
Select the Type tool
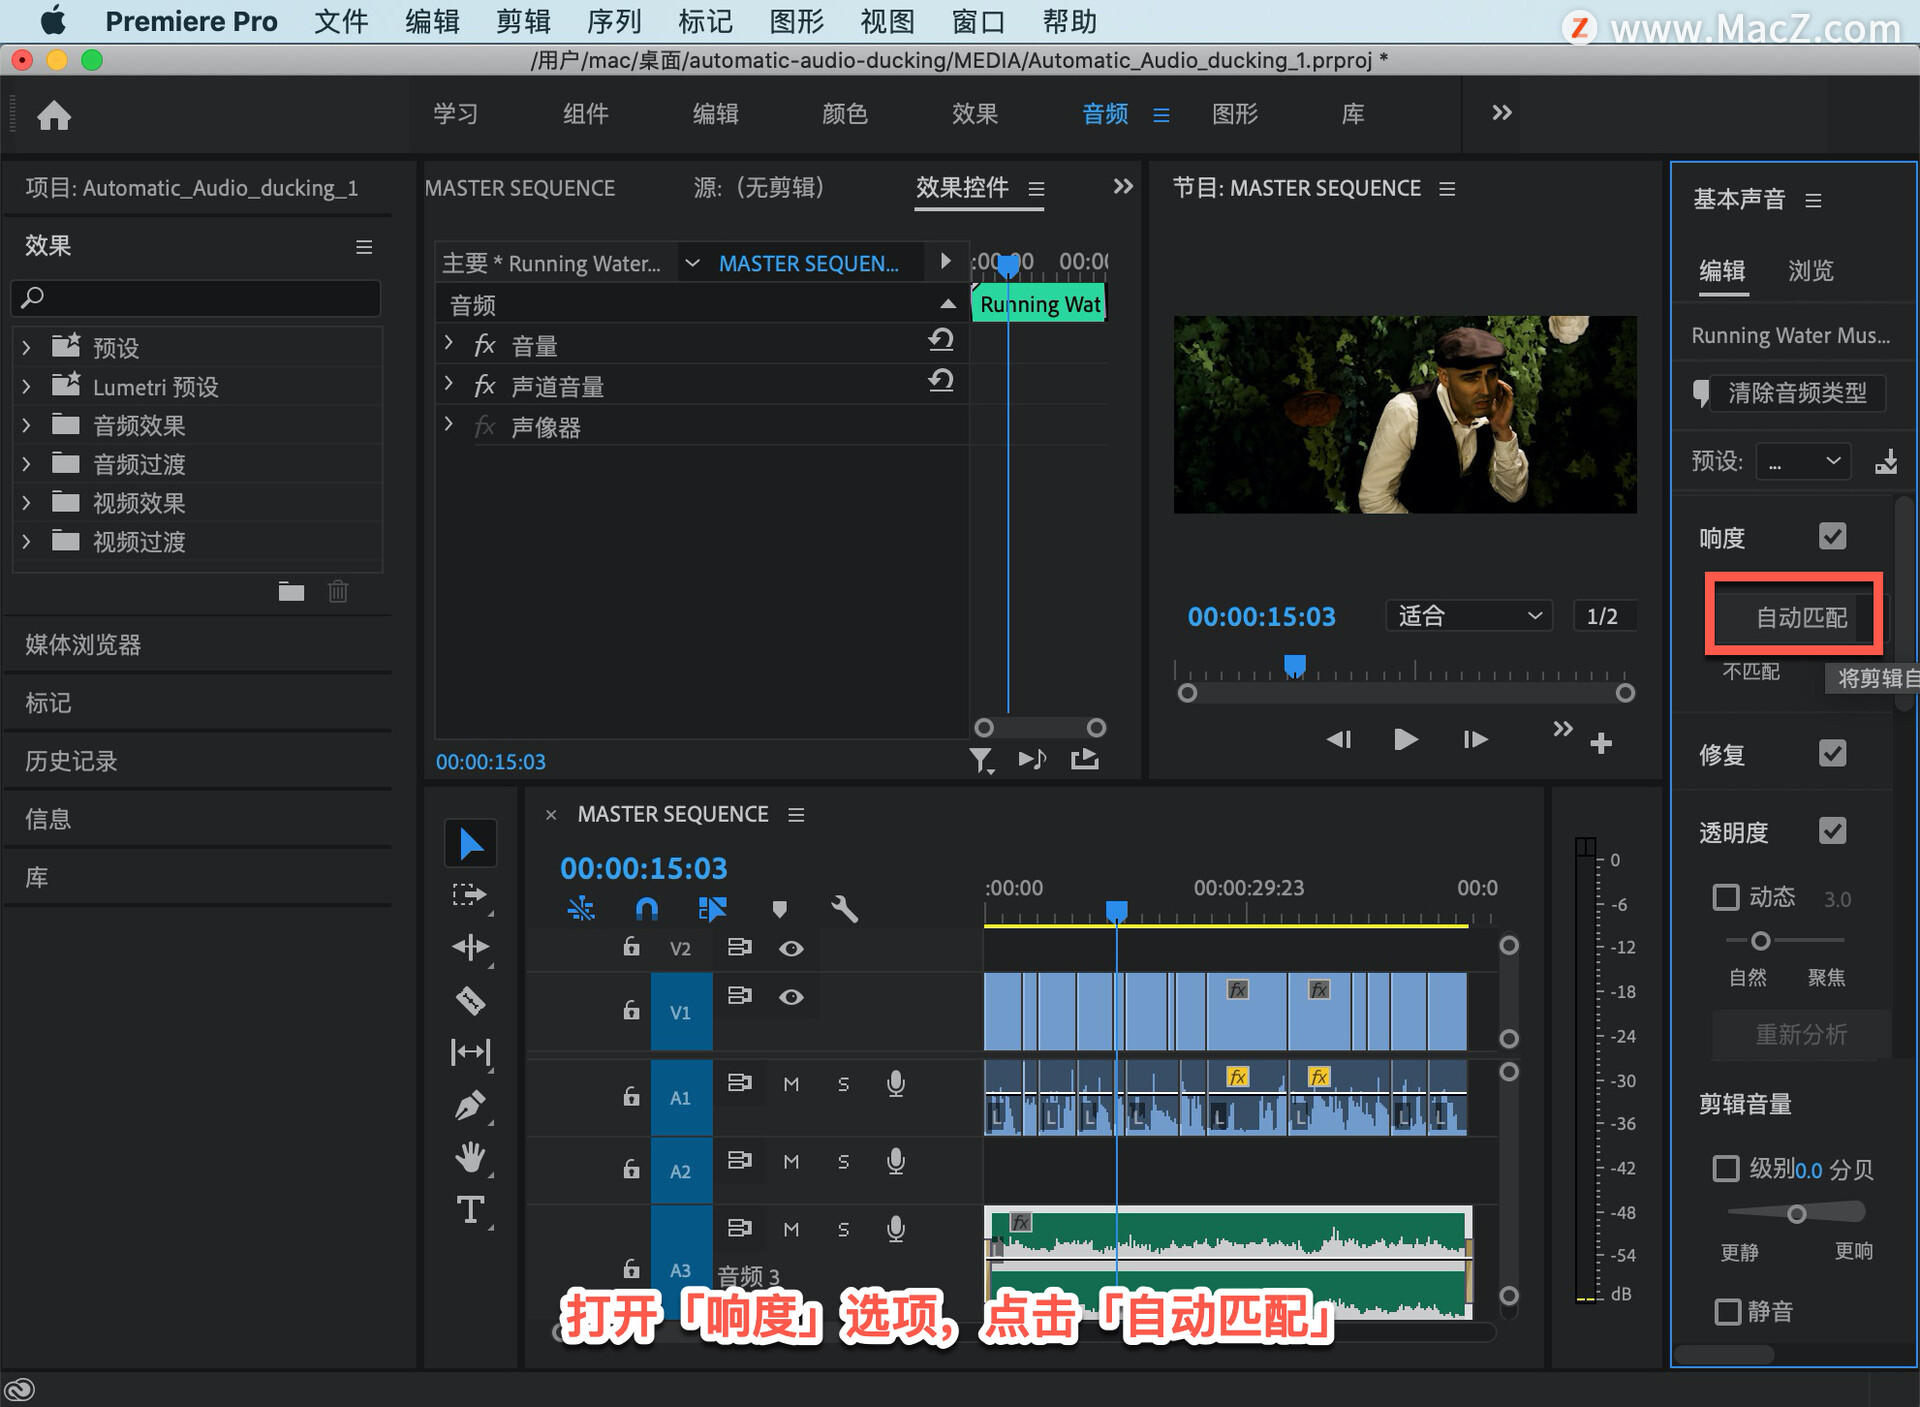[x=470, y=1210]
